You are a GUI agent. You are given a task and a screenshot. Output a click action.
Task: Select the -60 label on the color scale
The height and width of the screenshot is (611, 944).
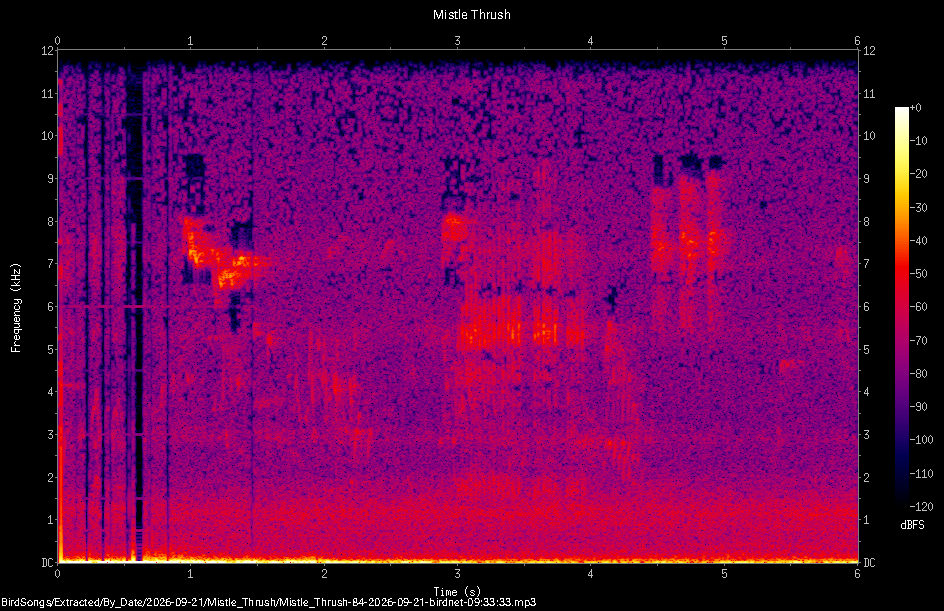tap(919, 307)
